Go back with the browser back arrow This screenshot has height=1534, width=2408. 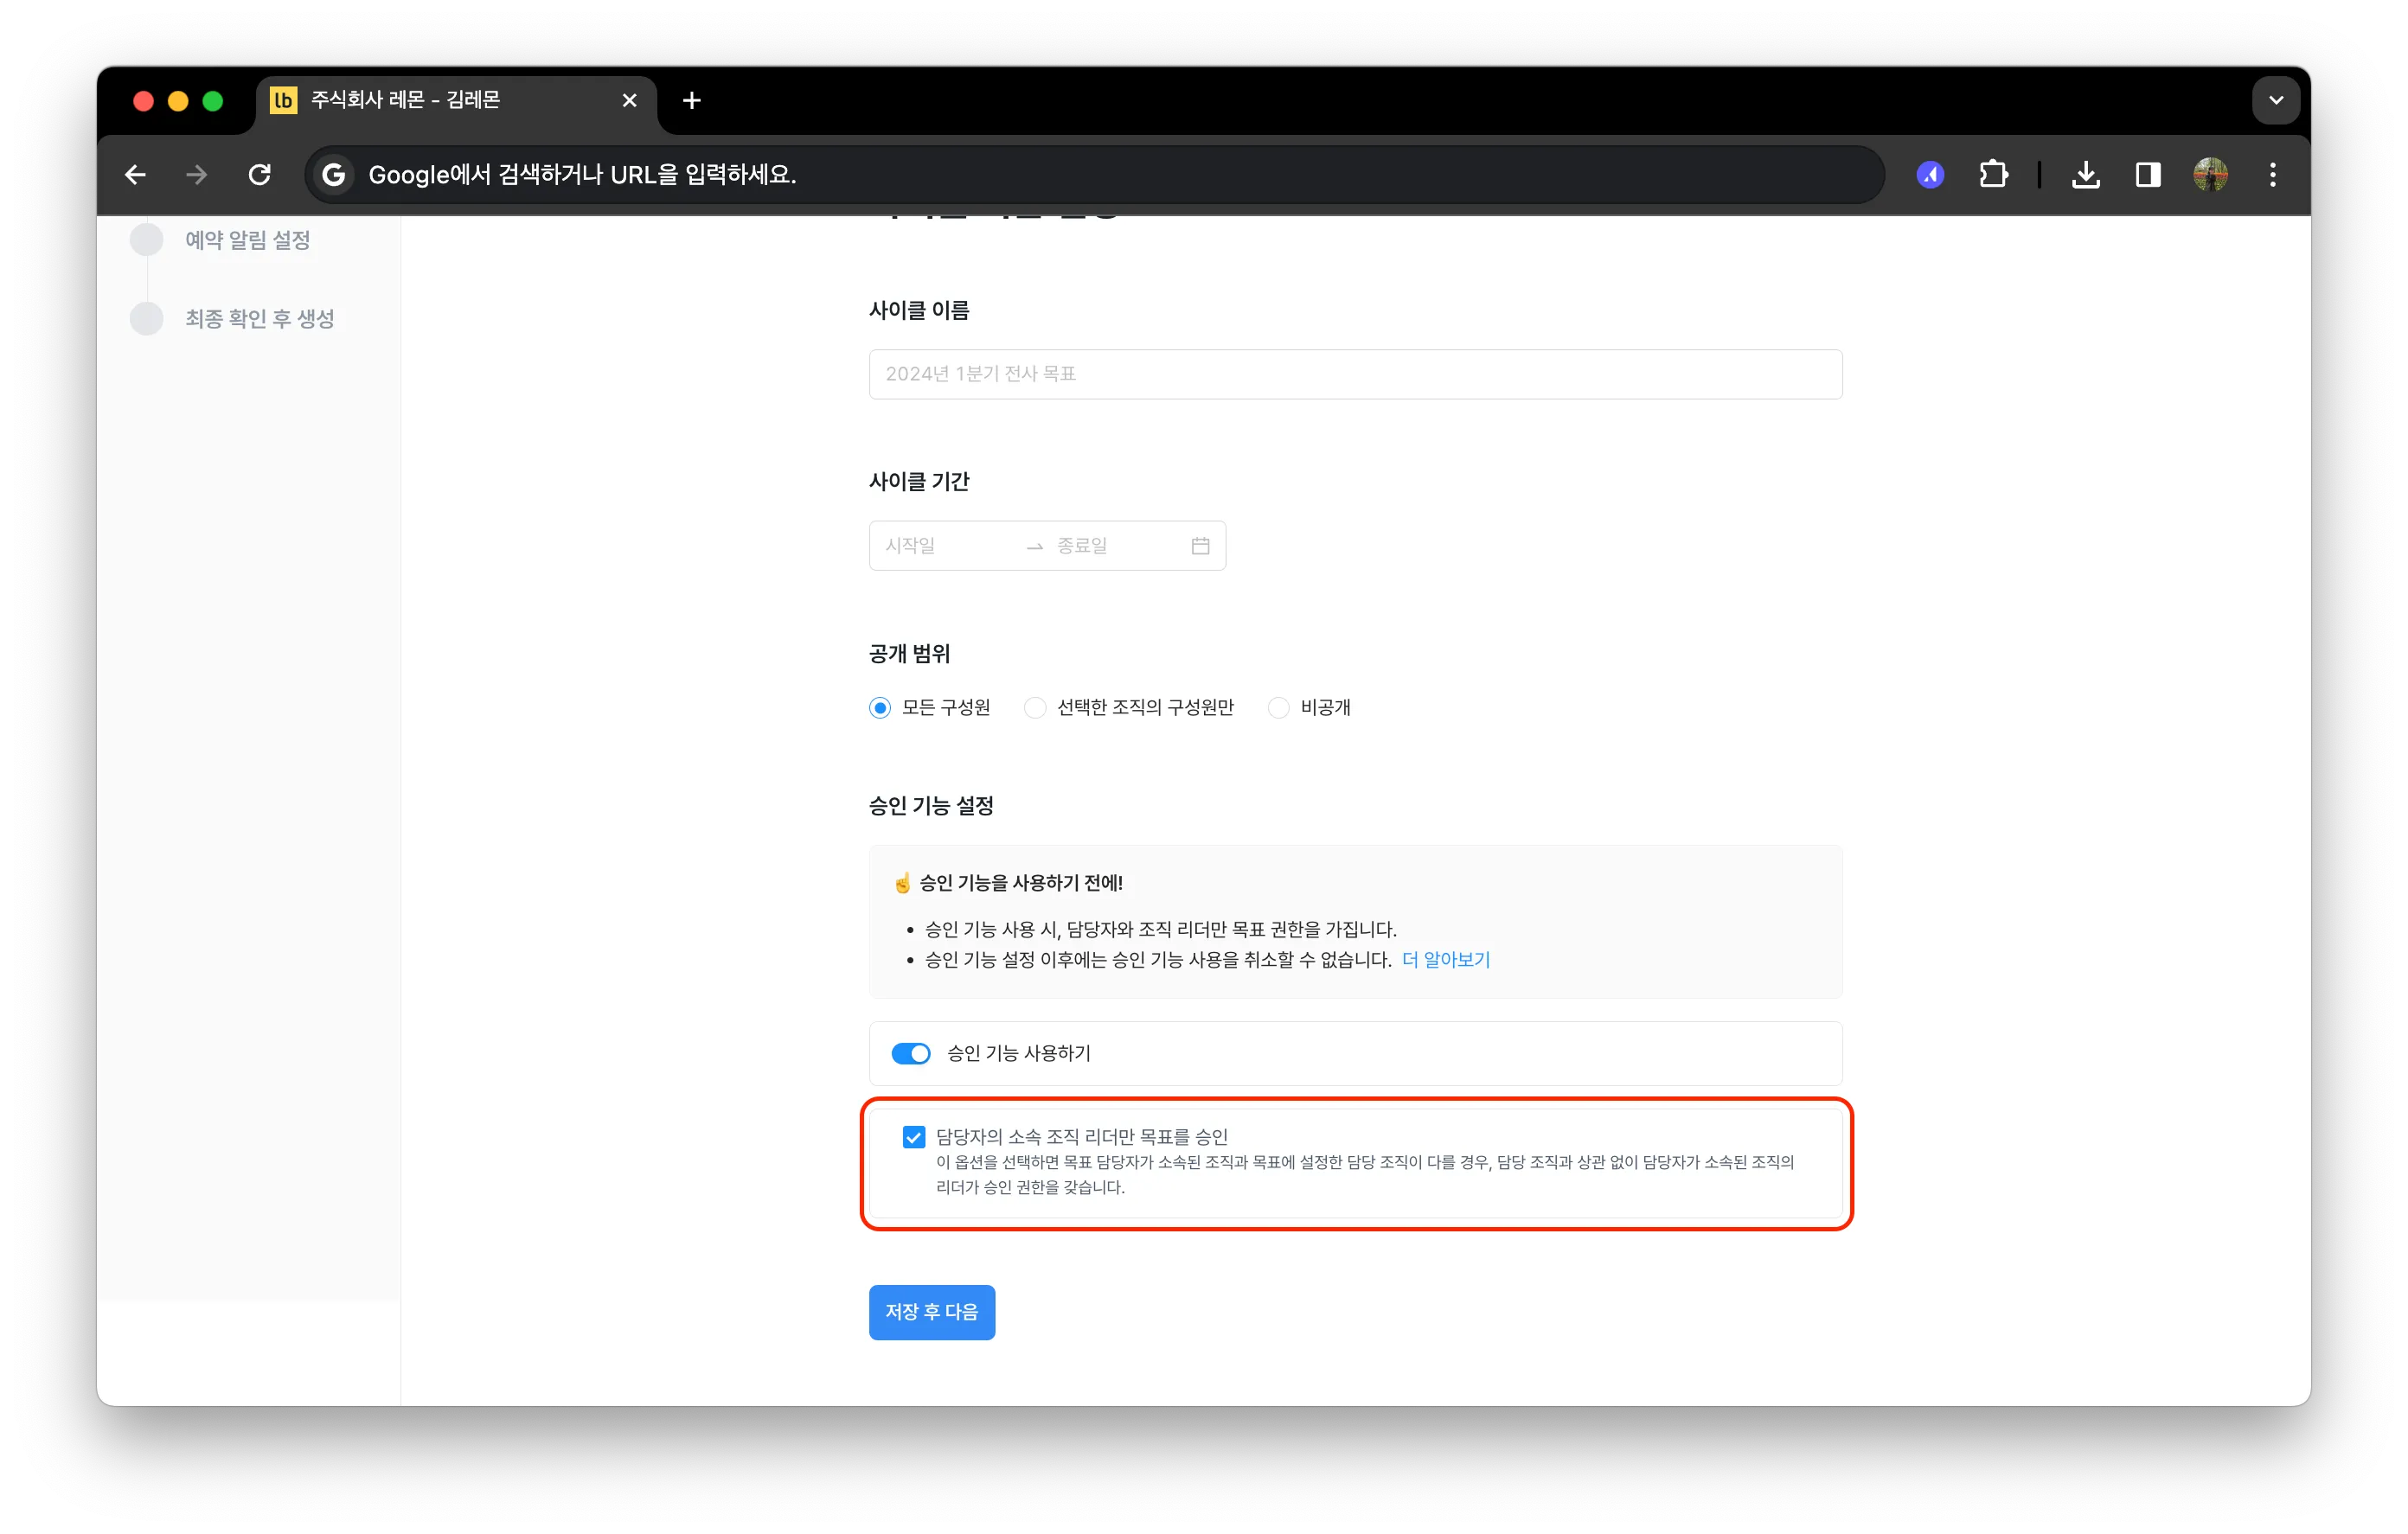135,175
